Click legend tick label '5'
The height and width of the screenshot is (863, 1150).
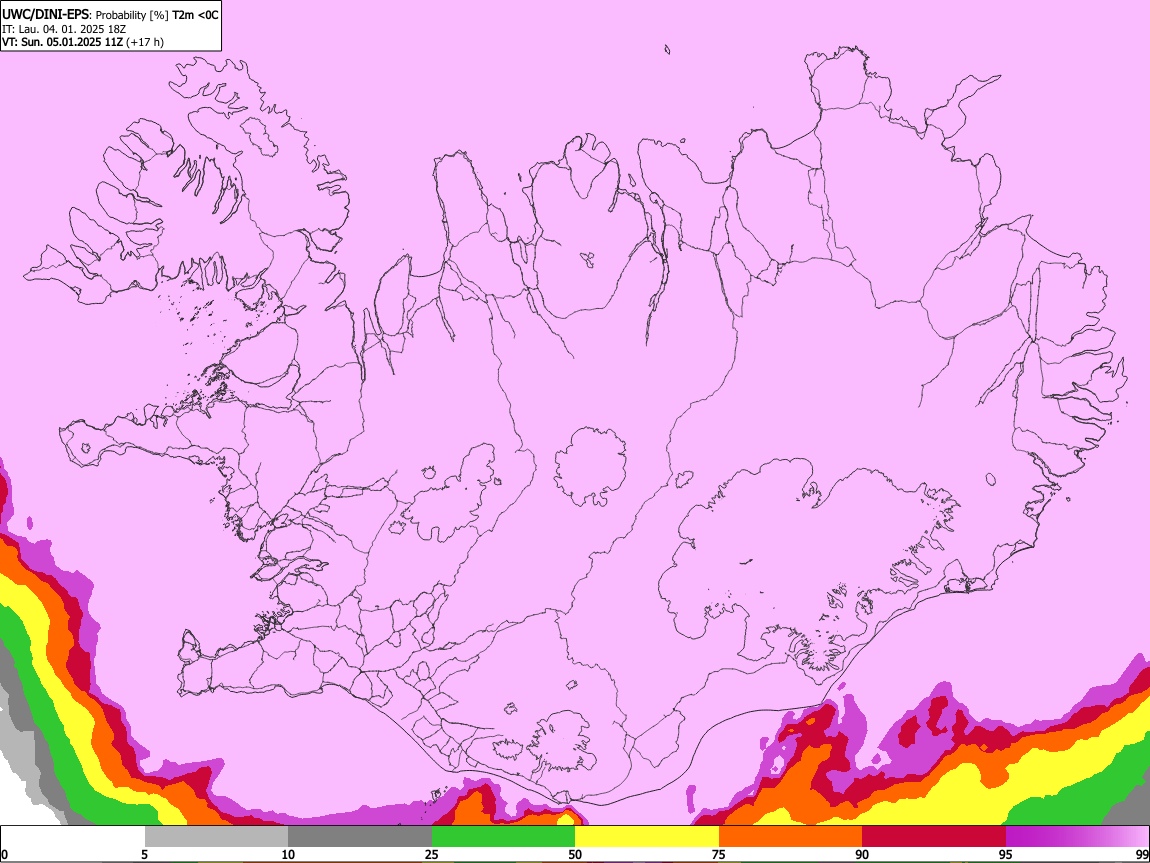click(144, 855)
